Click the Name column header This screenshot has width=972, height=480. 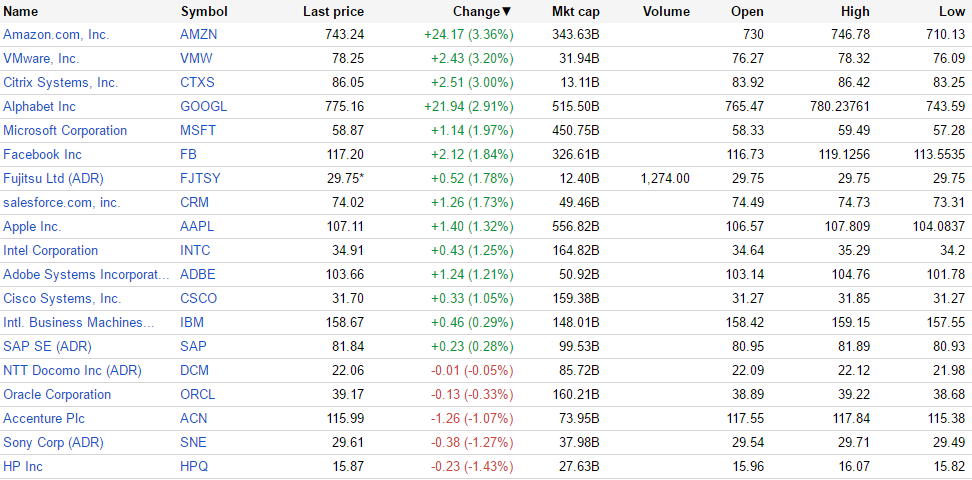coord(21,12)
